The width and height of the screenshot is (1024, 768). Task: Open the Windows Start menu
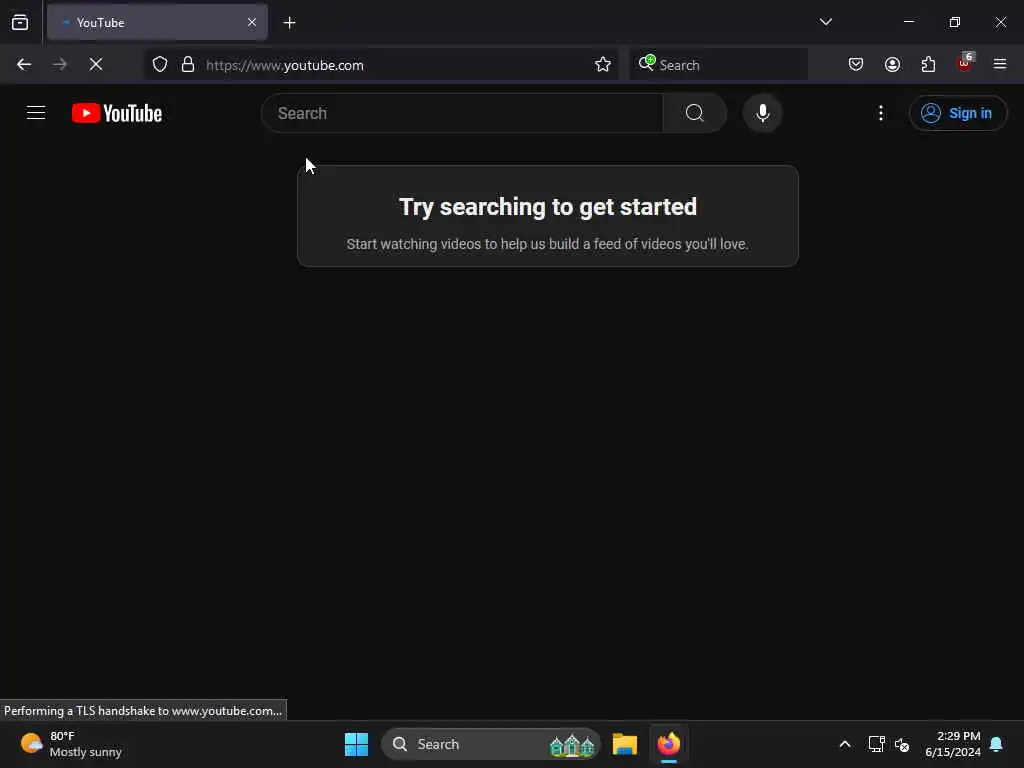(356, 744)
